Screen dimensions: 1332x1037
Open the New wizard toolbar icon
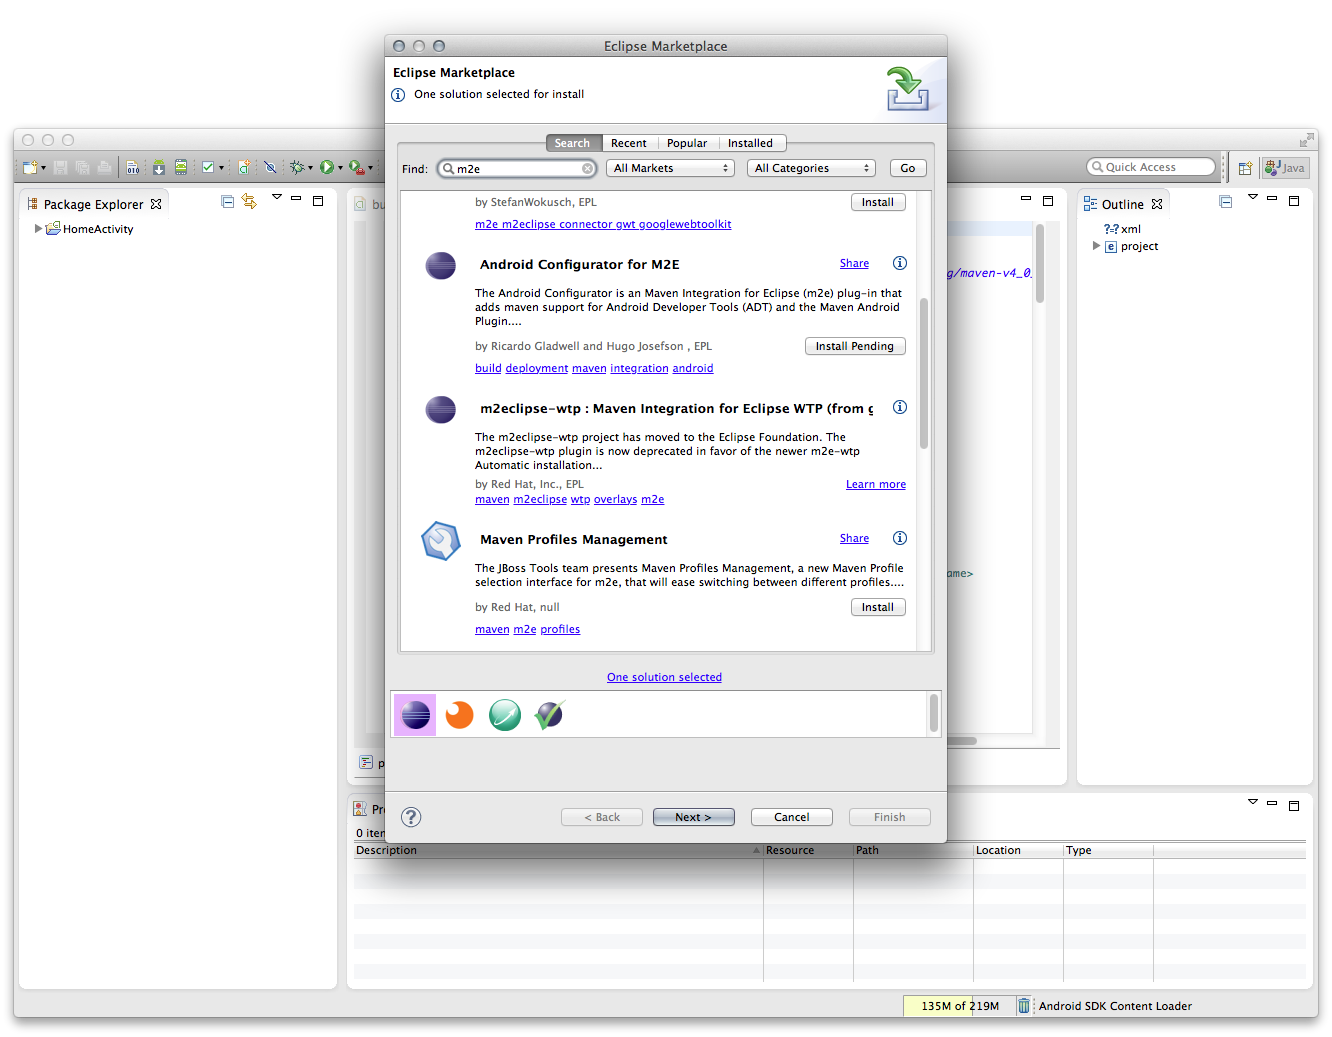(x=31, y=167)
